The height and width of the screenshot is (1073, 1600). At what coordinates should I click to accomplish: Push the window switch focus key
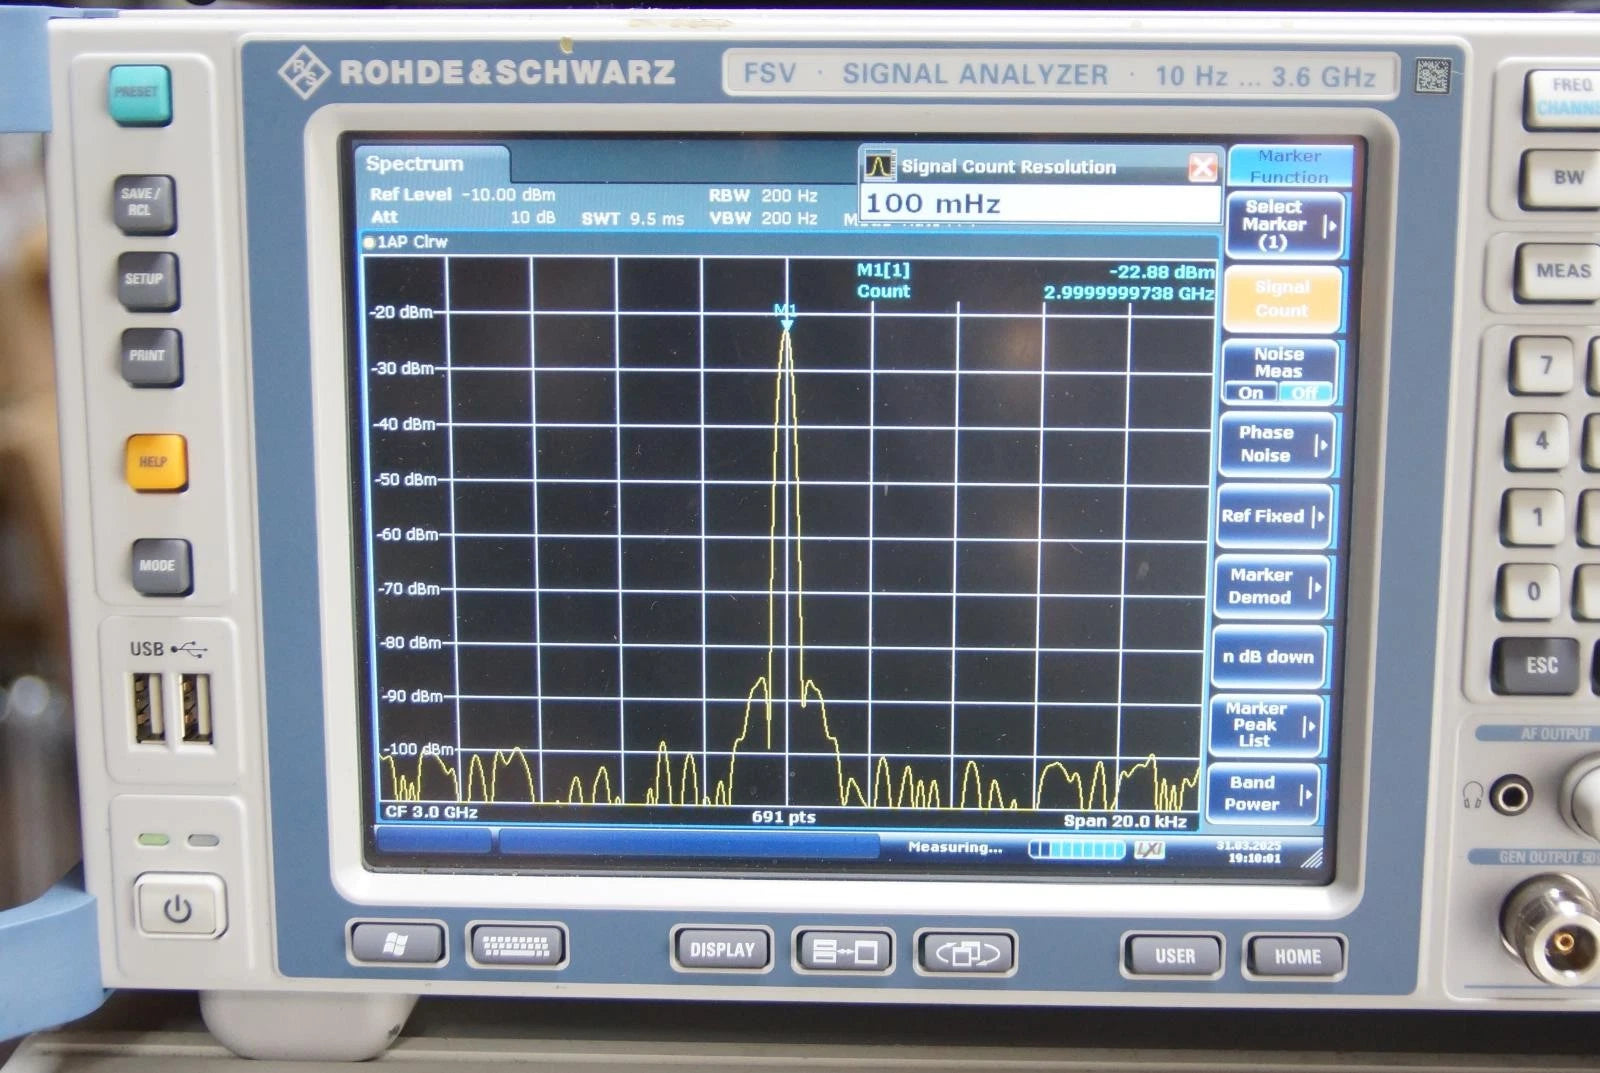(x=967, y=953)
